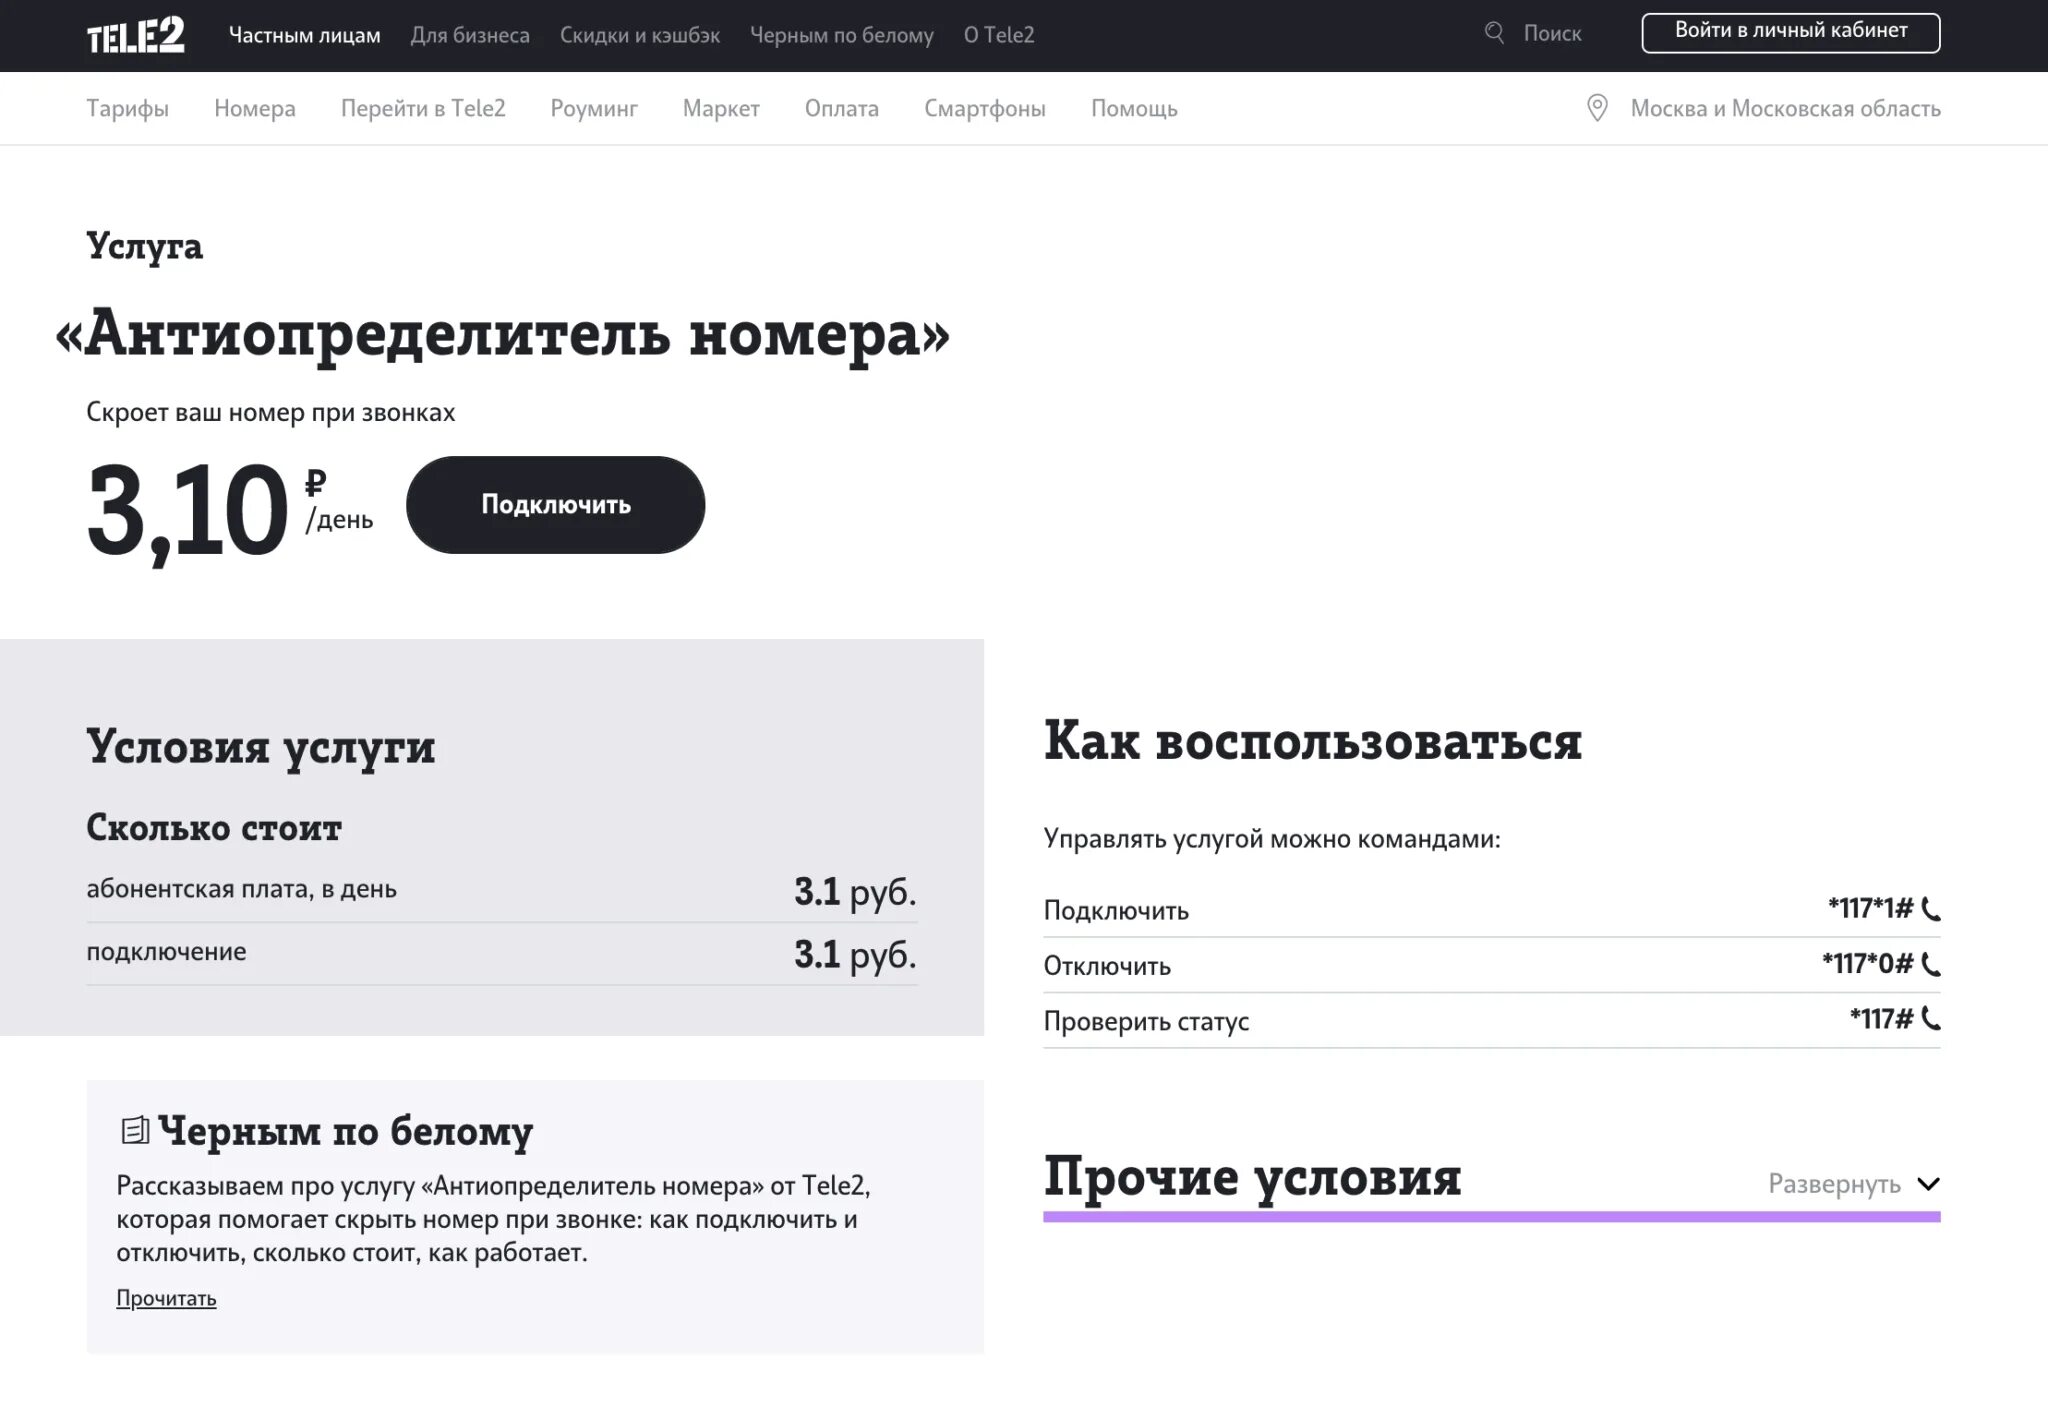The image size is (2048, 1407).
Task: Expand the Прочие условия section chevron
Action: (x=1928, y=1184)
